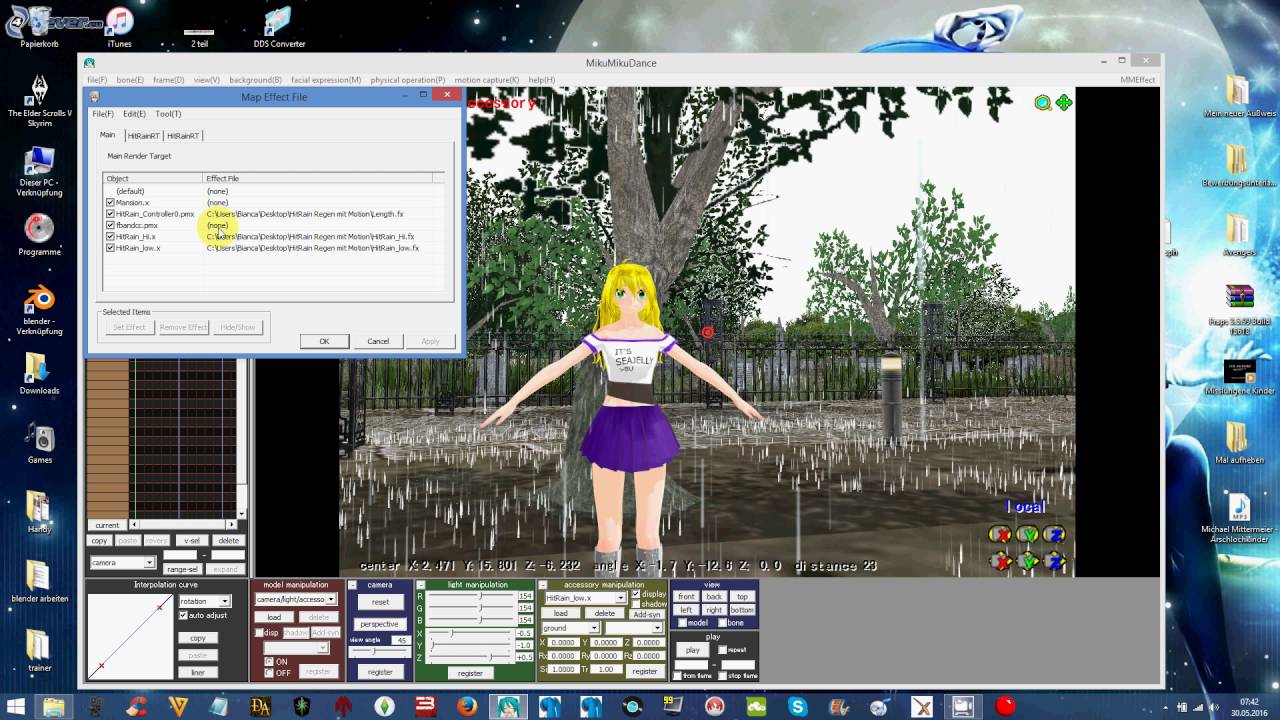The height and width of the screenshot is (720, 1280).
Task: Click OK in Map Effect File dialog
Action: point(324,341)
